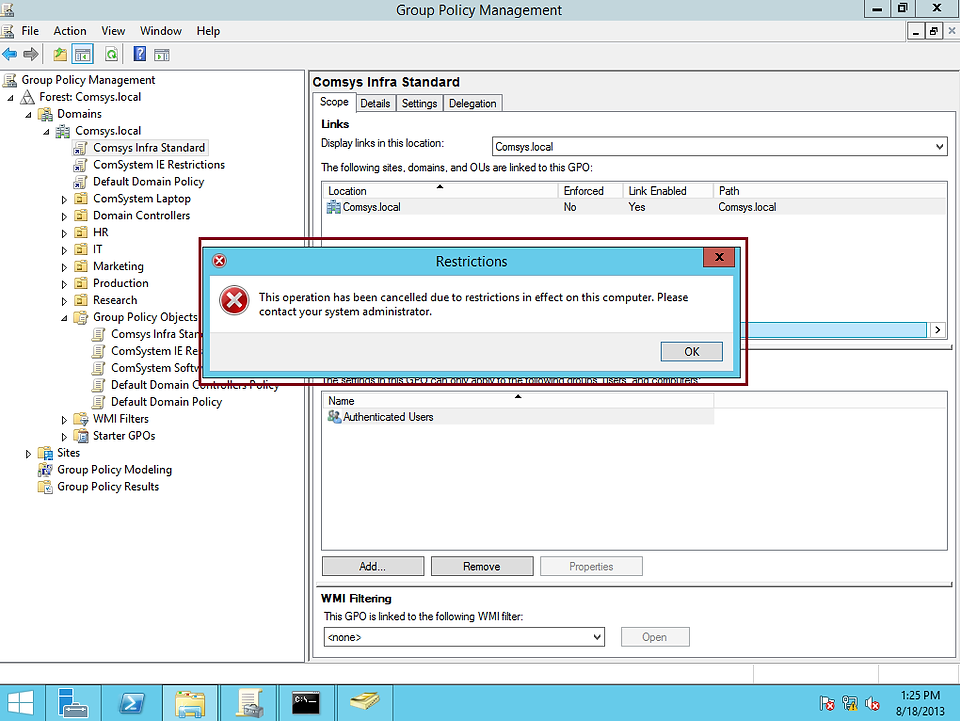
Task: Click the Refresh toolbar icon
Action: point(111,54)
